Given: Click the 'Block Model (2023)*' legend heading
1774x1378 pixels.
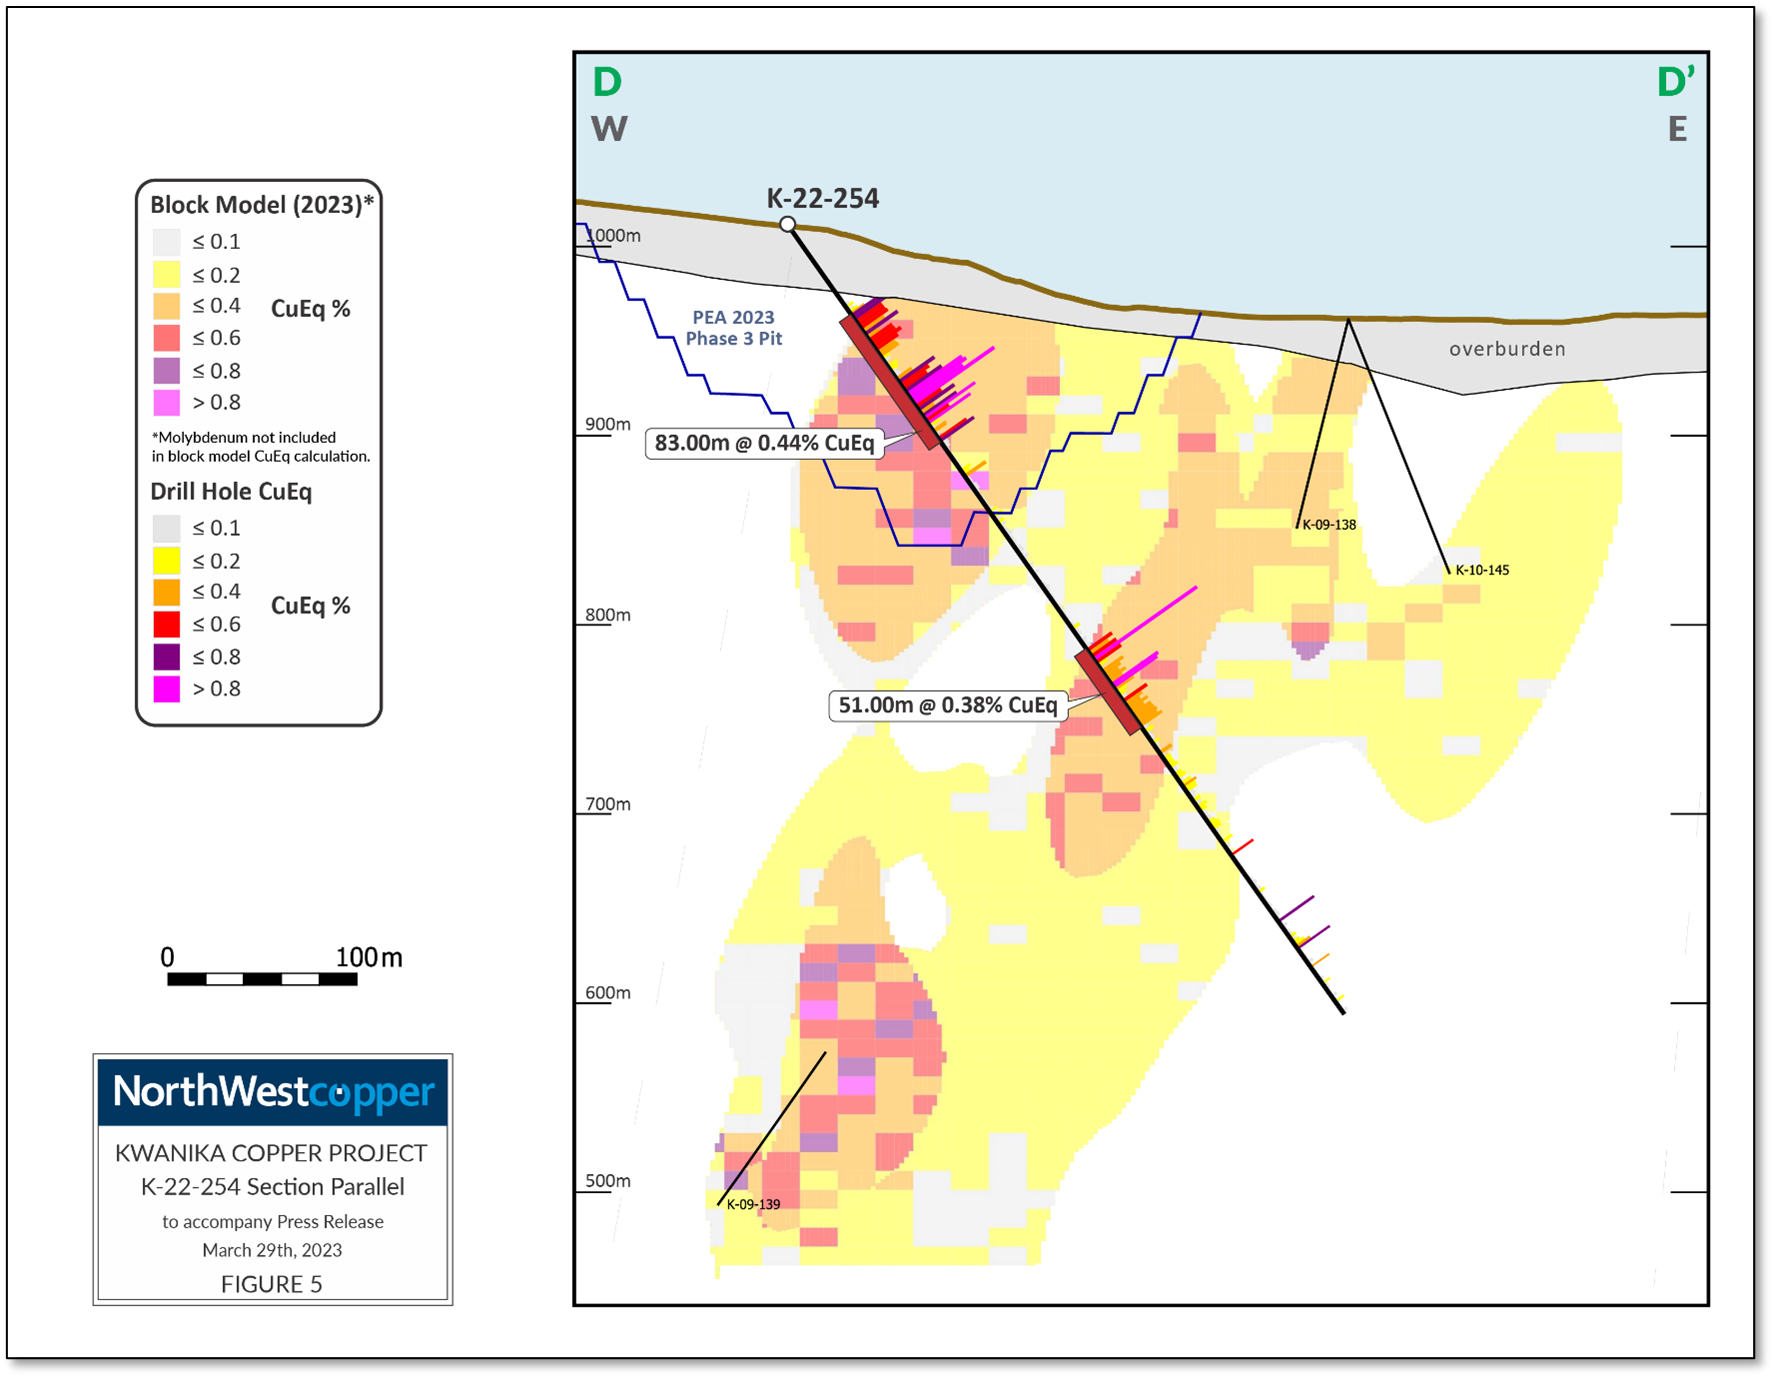Looking at the screenshot, I should tap(262, 205).
